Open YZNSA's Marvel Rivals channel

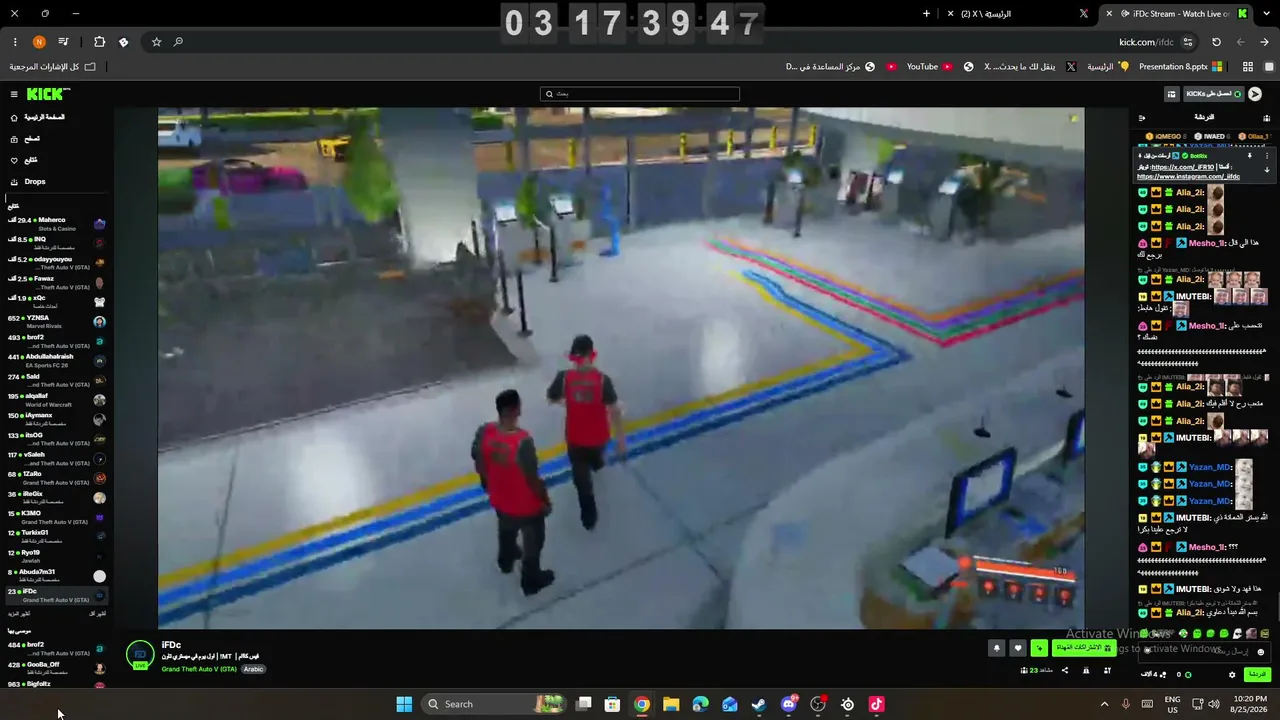click(56, 322)
